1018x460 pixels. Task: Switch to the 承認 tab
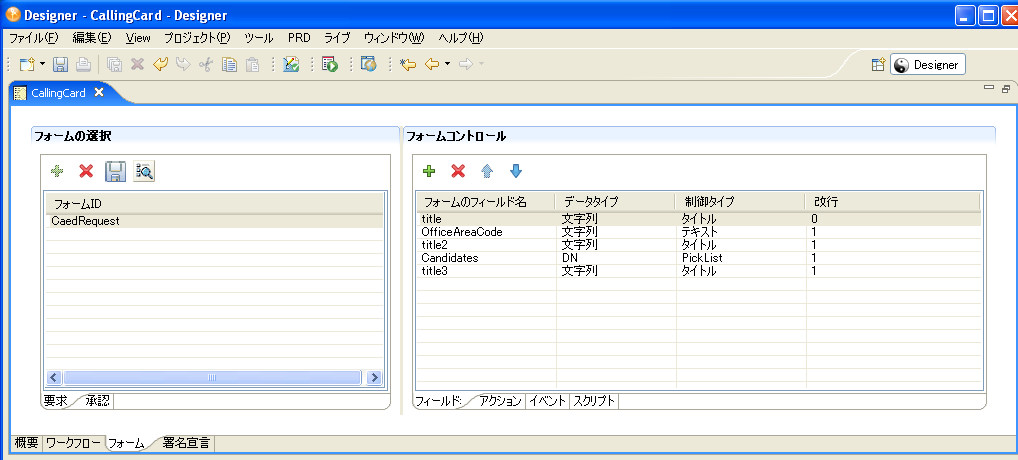coord(97,401)
